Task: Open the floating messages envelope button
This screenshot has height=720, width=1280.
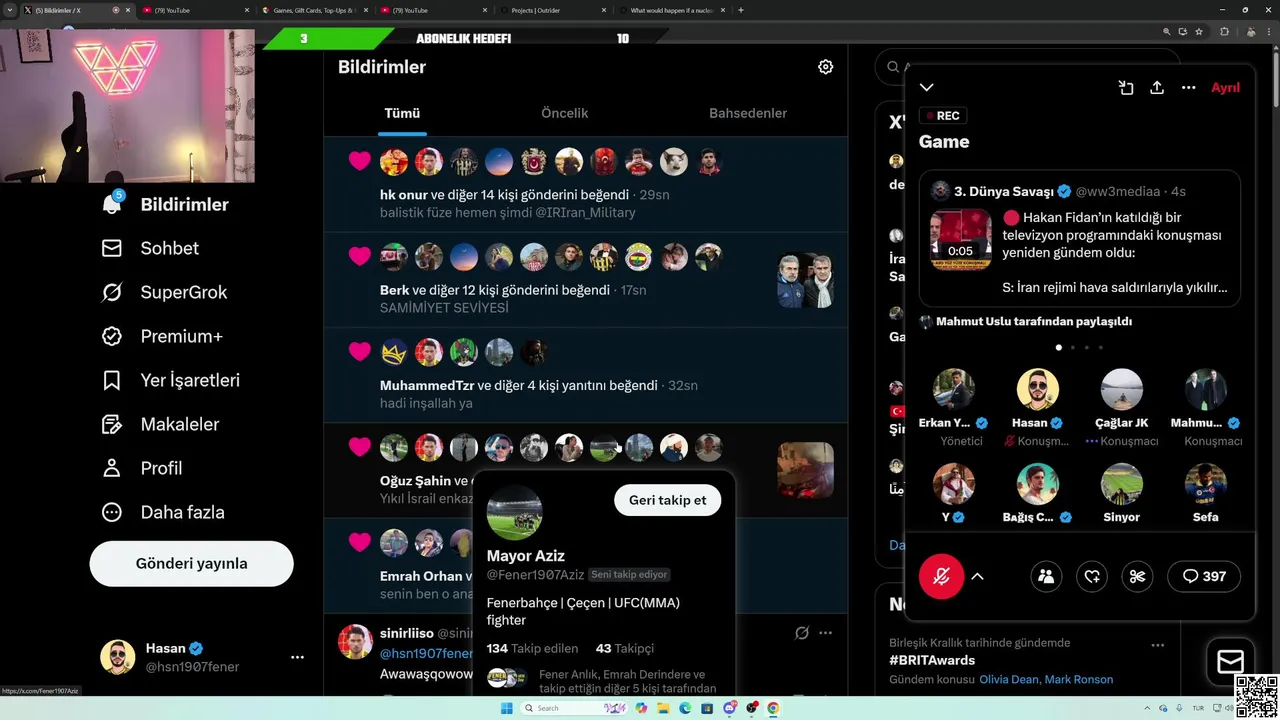Action: [x=1230, y=662]
